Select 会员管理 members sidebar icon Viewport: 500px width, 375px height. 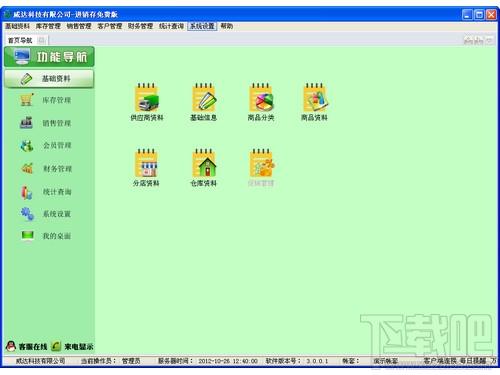click(26, 145)
